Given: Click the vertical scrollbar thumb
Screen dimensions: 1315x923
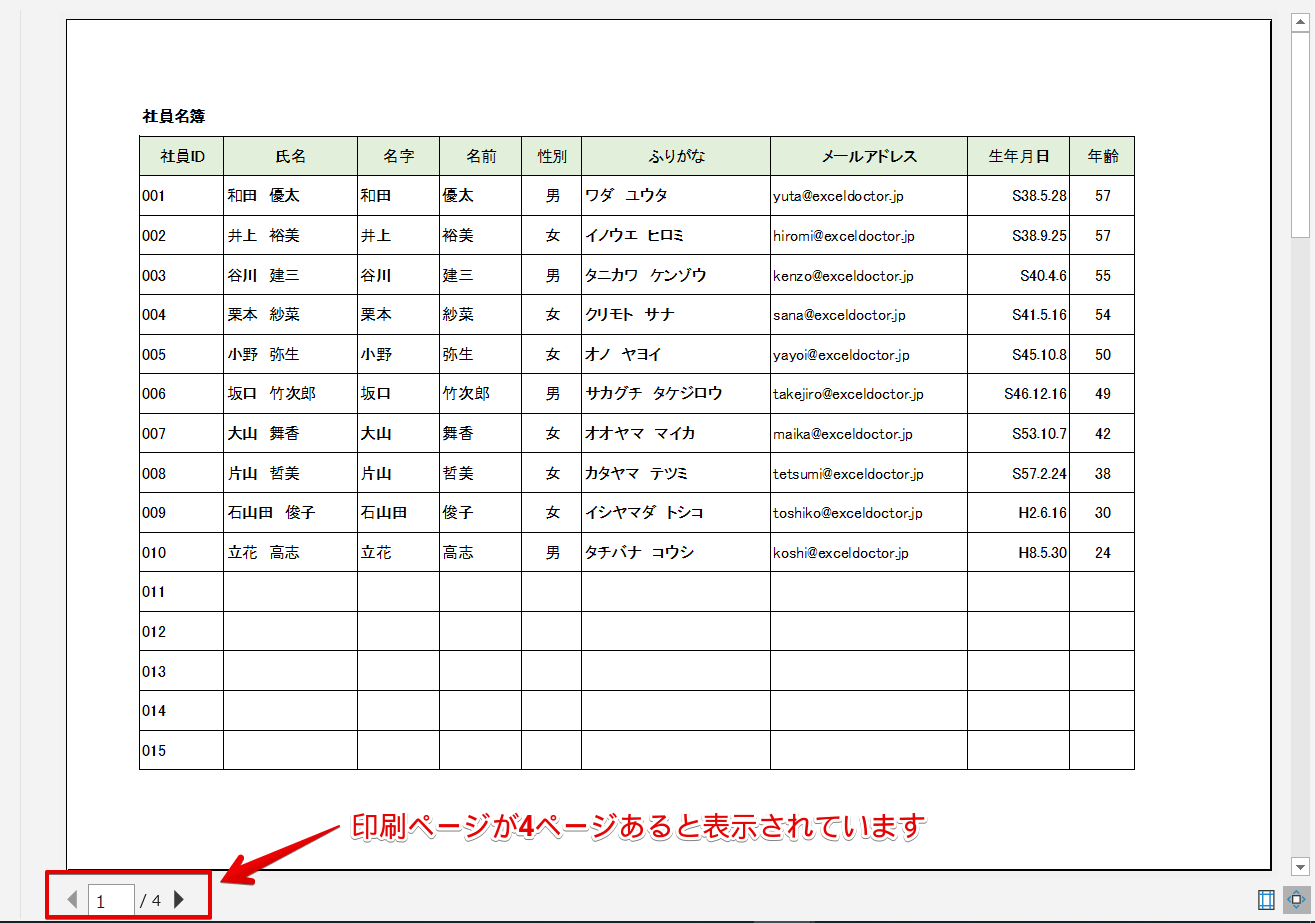Looking at the screenshot, I should pyautogui.click(x=1300, y=135).
